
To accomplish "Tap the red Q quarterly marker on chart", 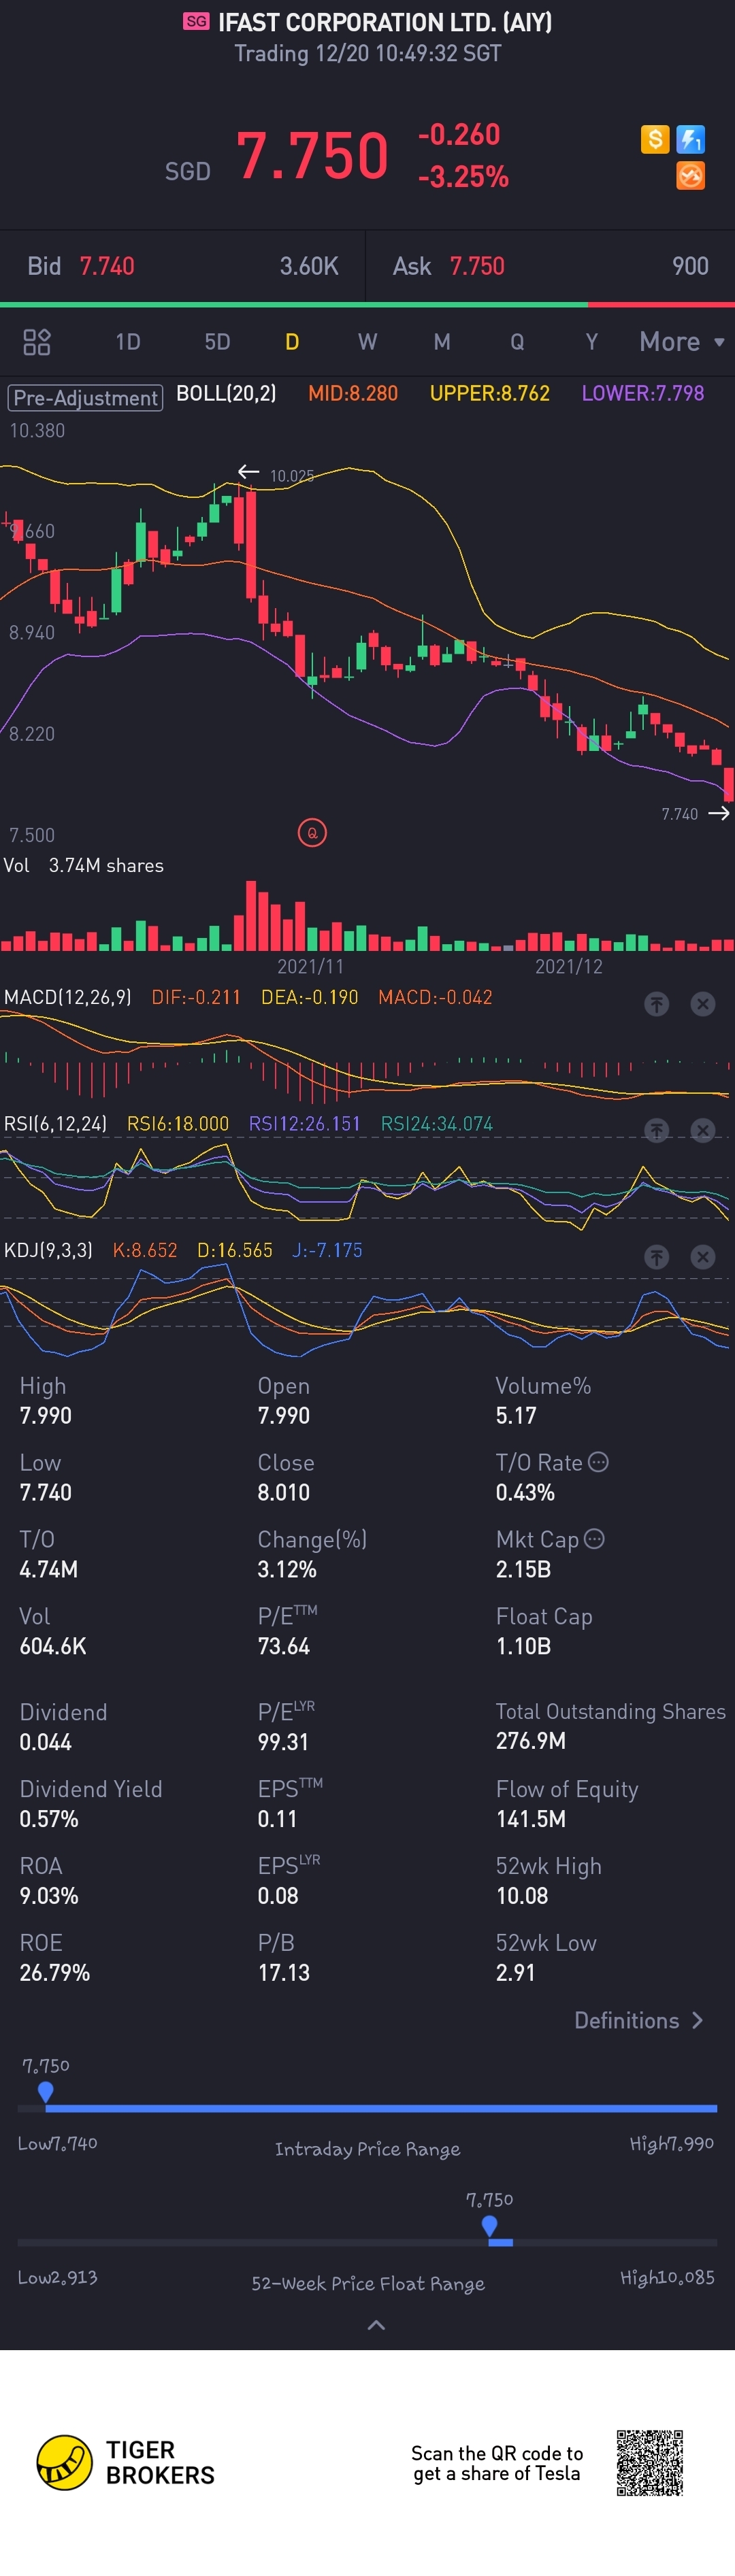I will point(312,832).
